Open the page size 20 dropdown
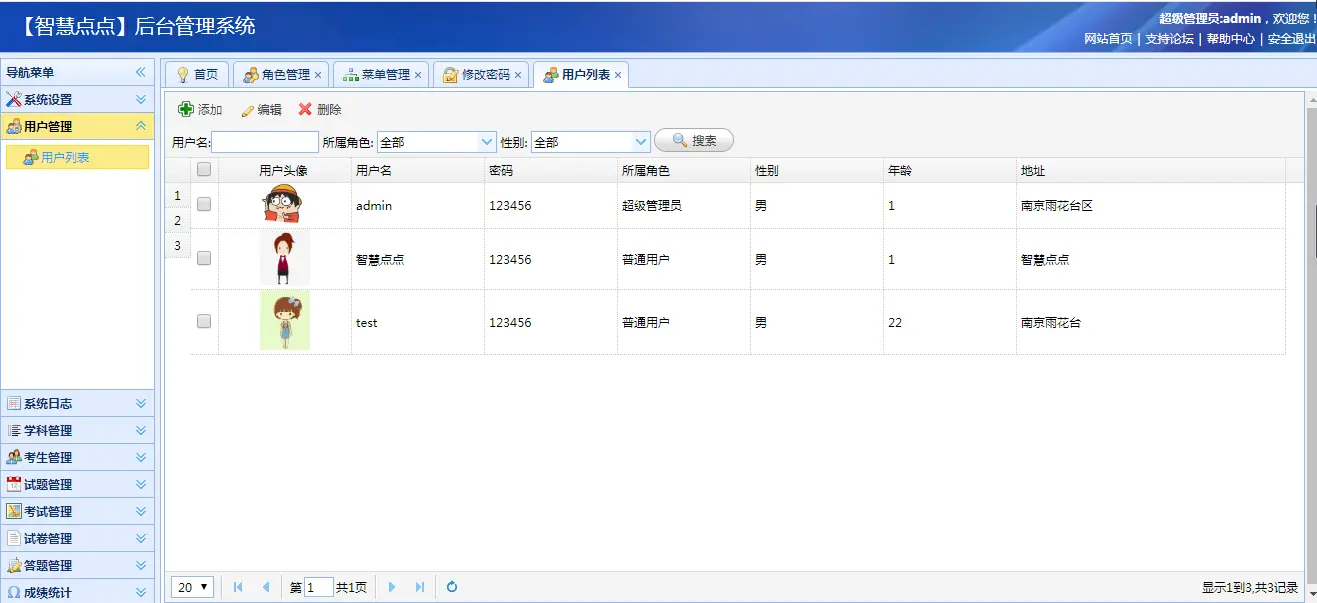1317x603 pixels. (193, 587)
